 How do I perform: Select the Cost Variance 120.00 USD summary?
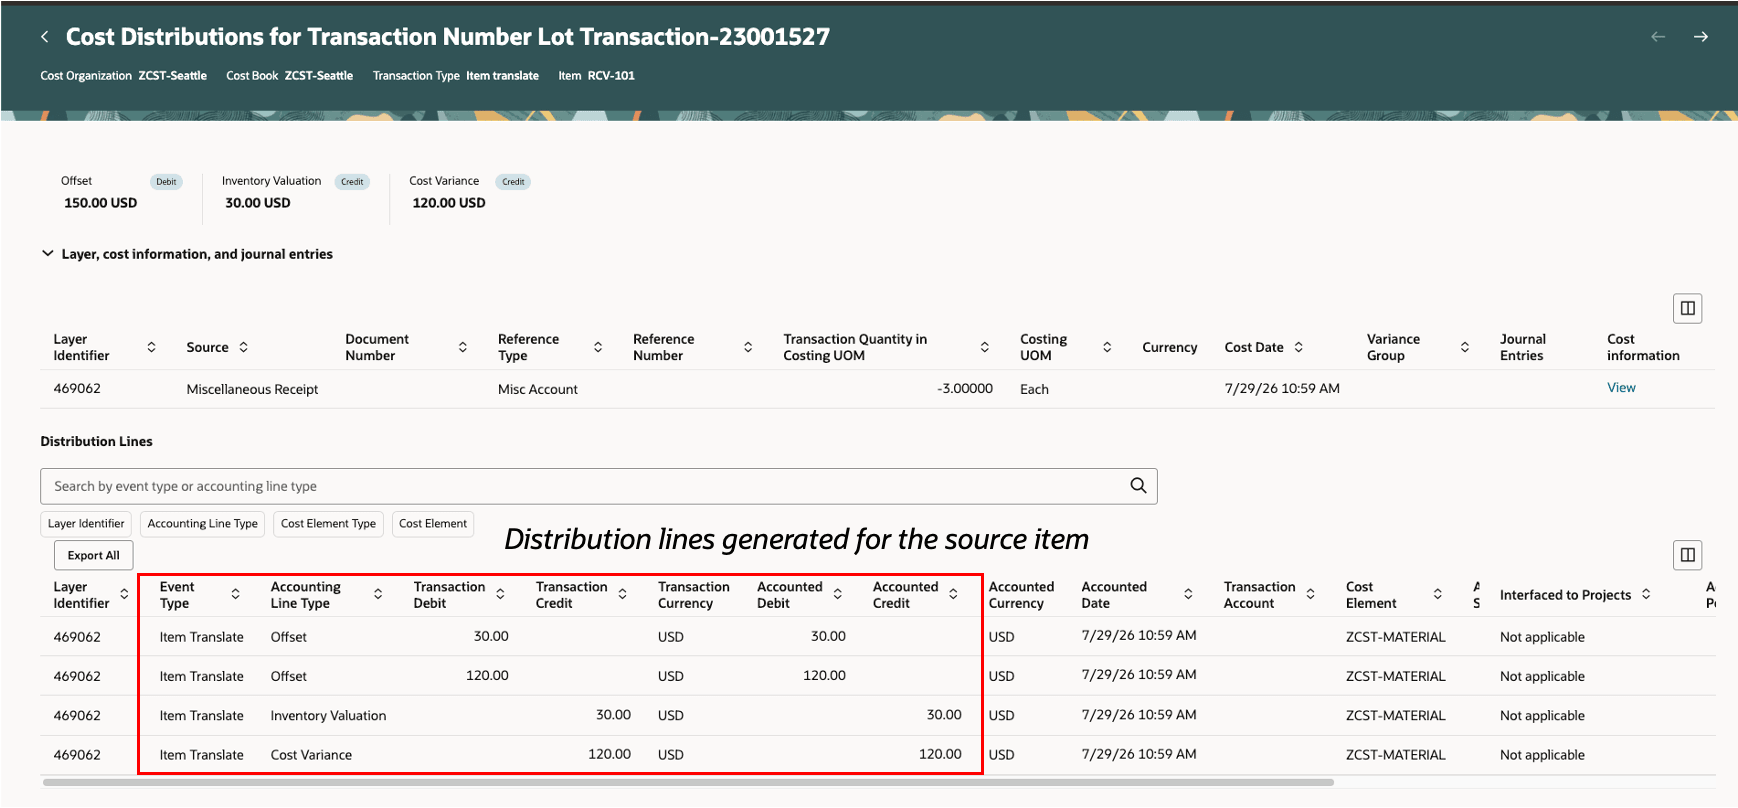tap(469, 192)
